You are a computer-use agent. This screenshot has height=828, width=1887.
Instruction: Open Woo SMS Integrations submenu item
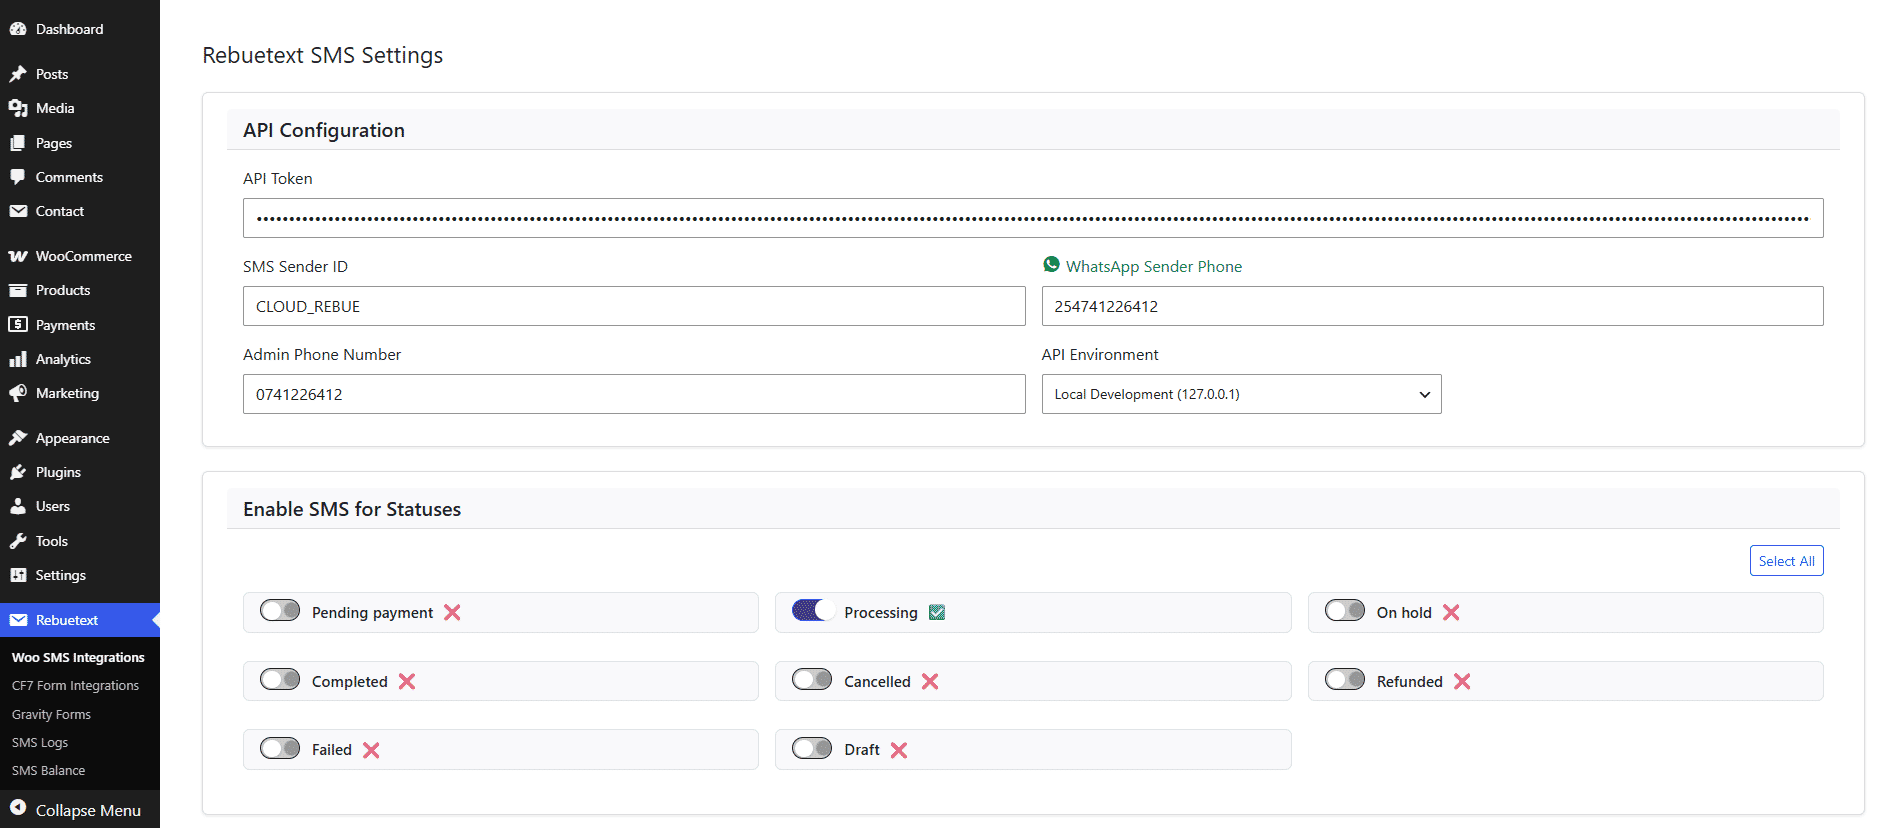(x=78, y=657)
